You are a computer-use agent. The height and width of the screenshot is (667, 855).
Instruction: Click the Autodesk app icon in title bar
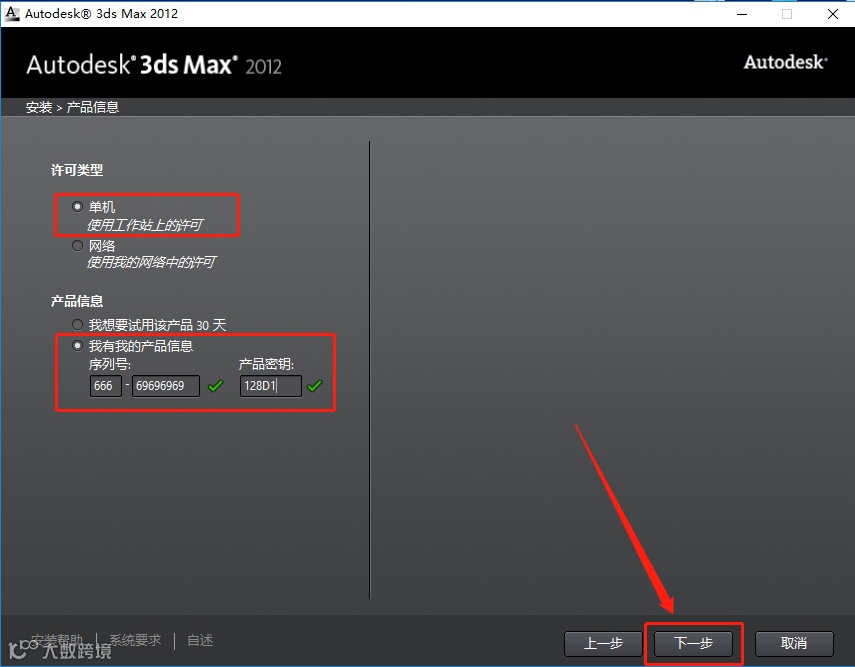pos(11,14)
